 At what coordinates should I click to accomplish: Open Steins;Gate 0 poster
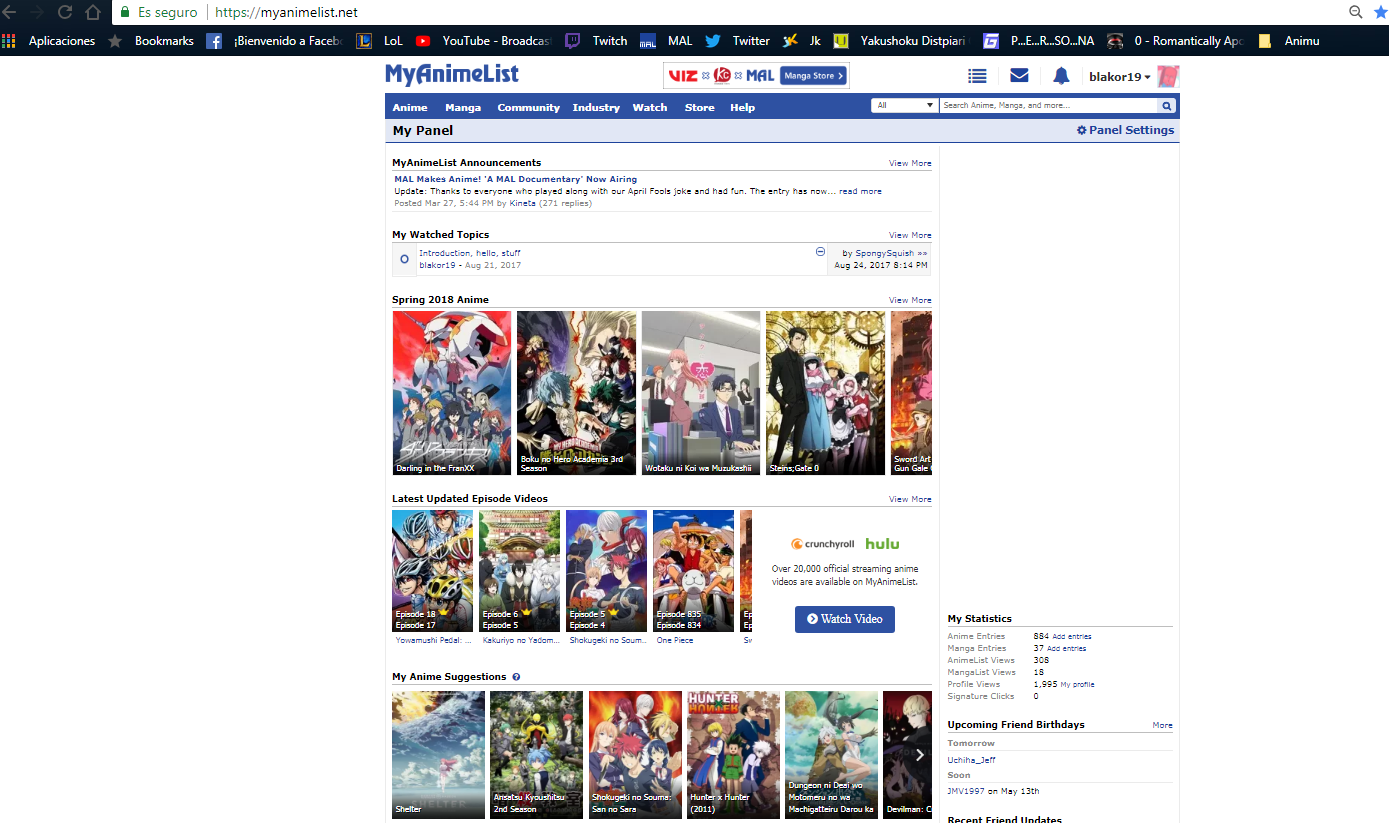(825, 392)
